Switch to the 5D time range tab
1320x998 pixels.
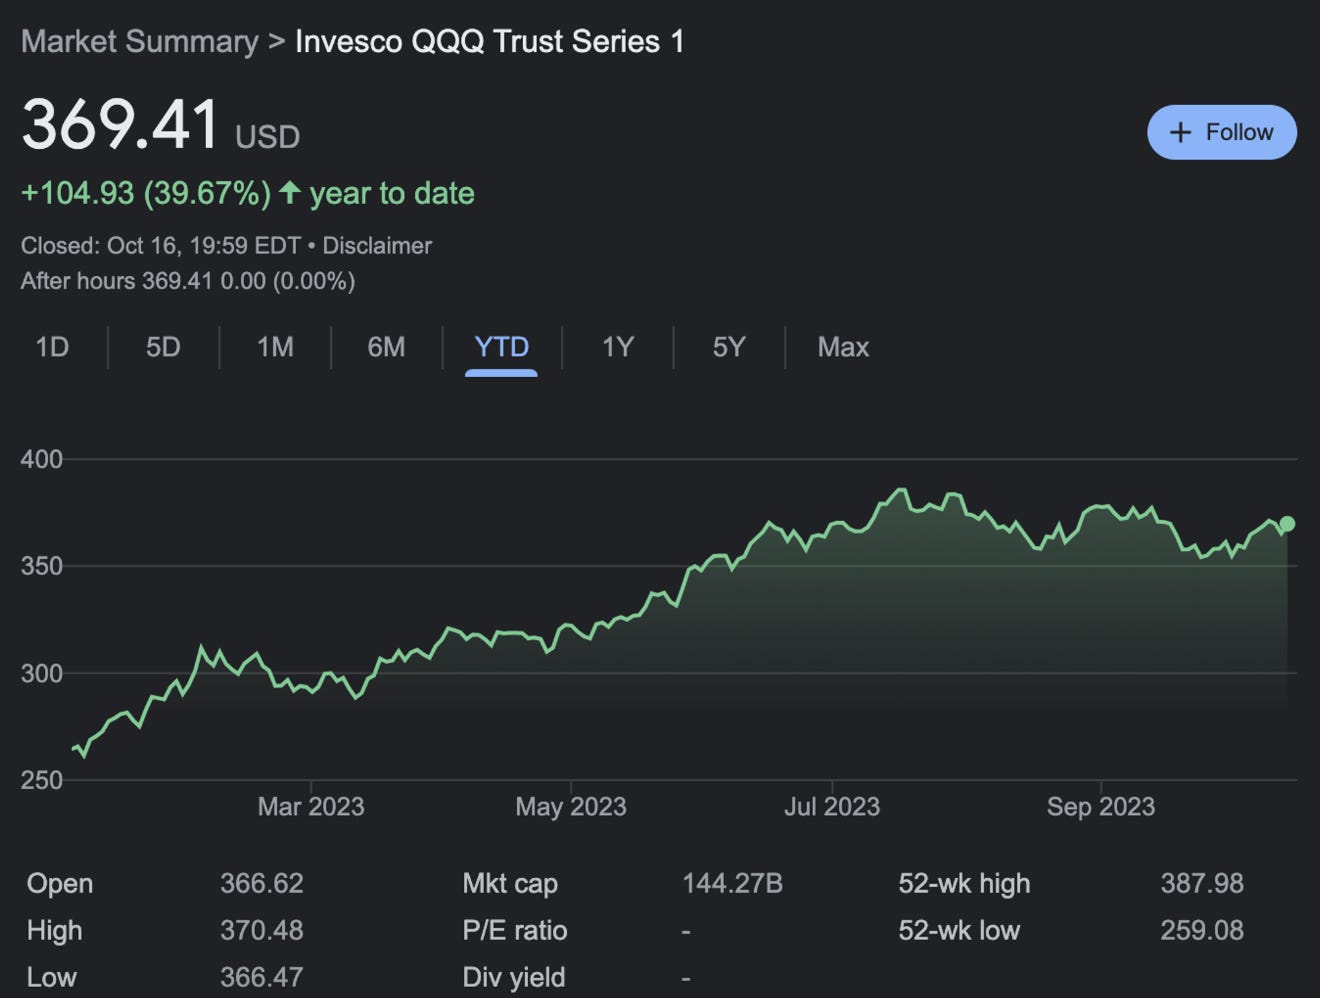[x=163, y=347]
